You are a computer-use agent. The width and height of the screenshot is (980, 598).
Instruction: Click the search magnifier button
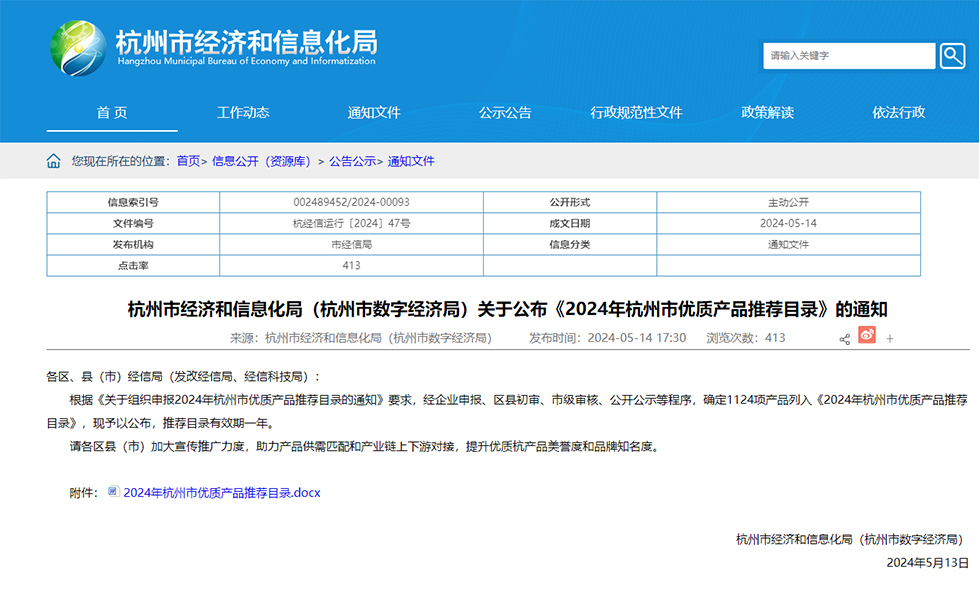coord(953,56)
